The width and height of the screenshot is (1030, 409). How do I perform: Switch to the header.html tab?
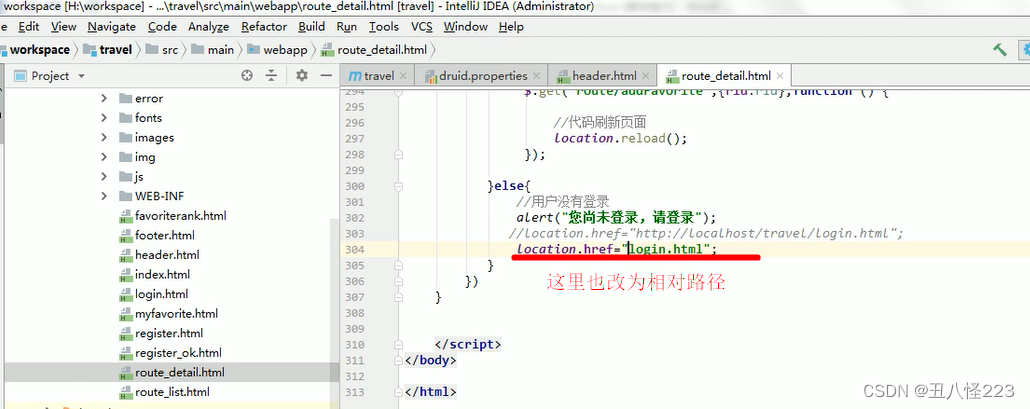coord(603,75)
